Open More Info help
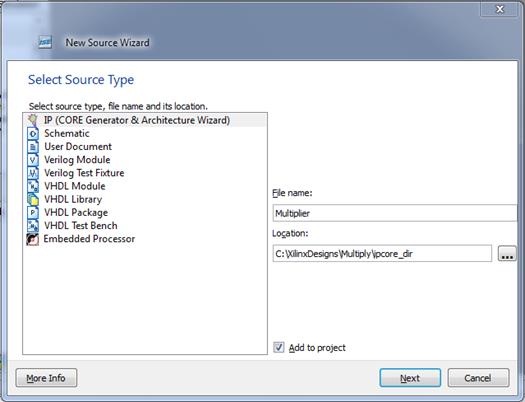Screen dimensions: 525x402 (46, 378)
